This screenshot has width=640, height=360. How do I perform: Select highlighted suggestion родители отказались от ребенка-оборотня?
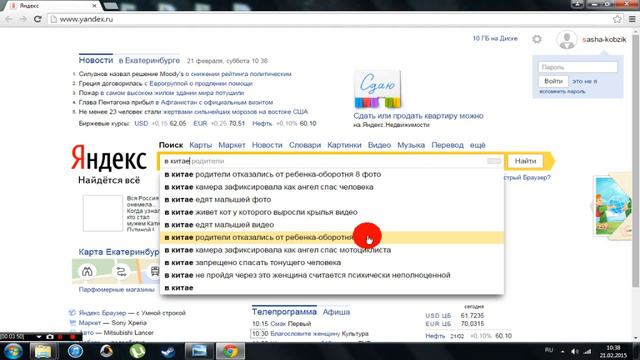coord(332,238)
